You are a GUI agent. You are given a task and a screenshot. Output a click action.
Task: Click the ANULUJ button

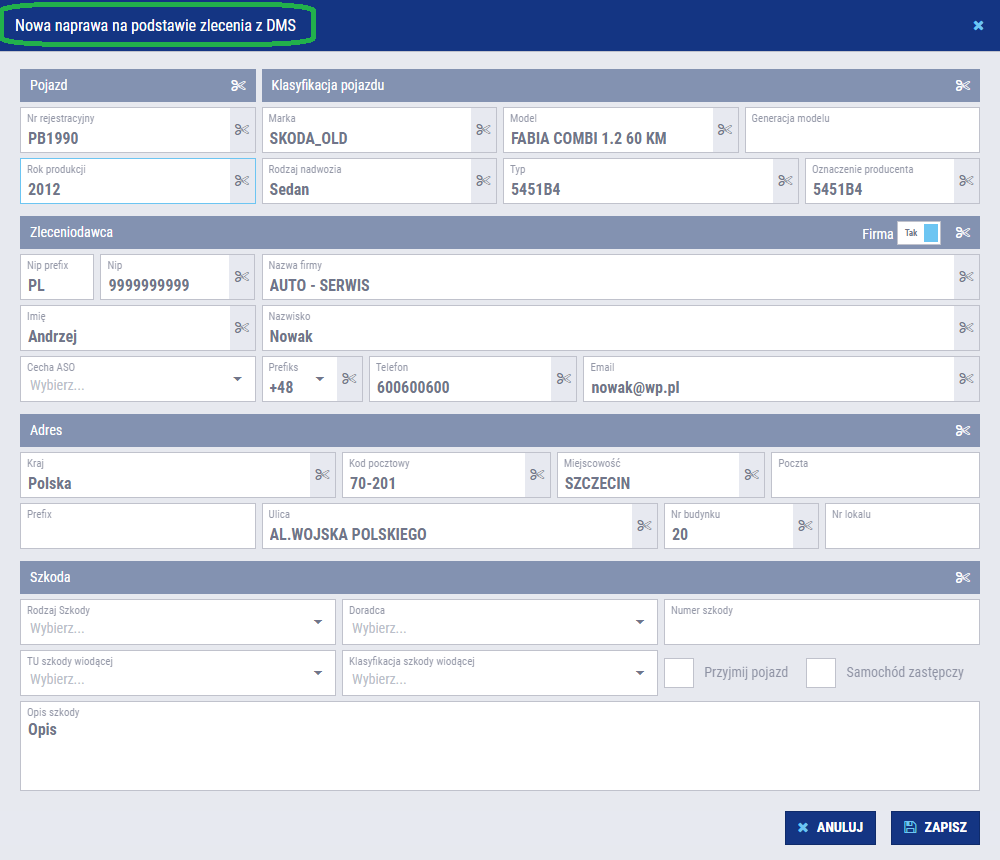coord(830,828)
